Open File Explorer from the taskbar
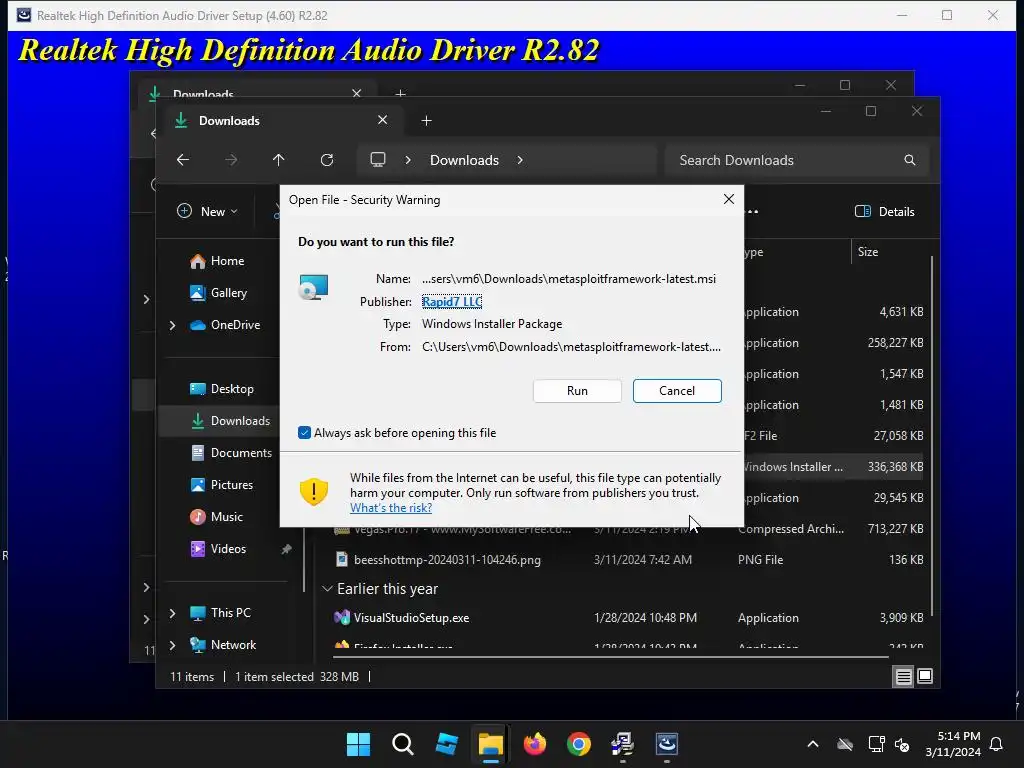Image resolution: width=1024 pixels, height=768 pixels. 490,744
